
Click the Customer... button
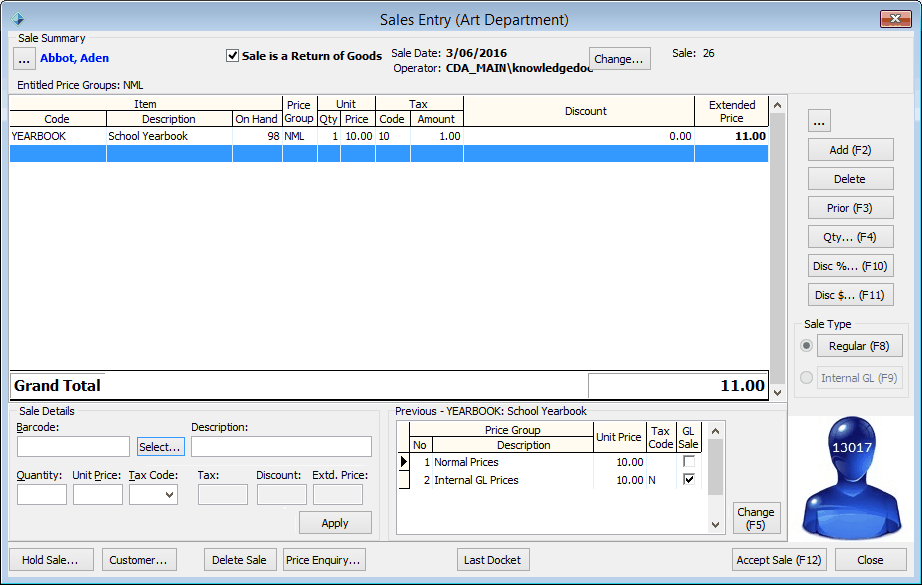tap(139, 560)
